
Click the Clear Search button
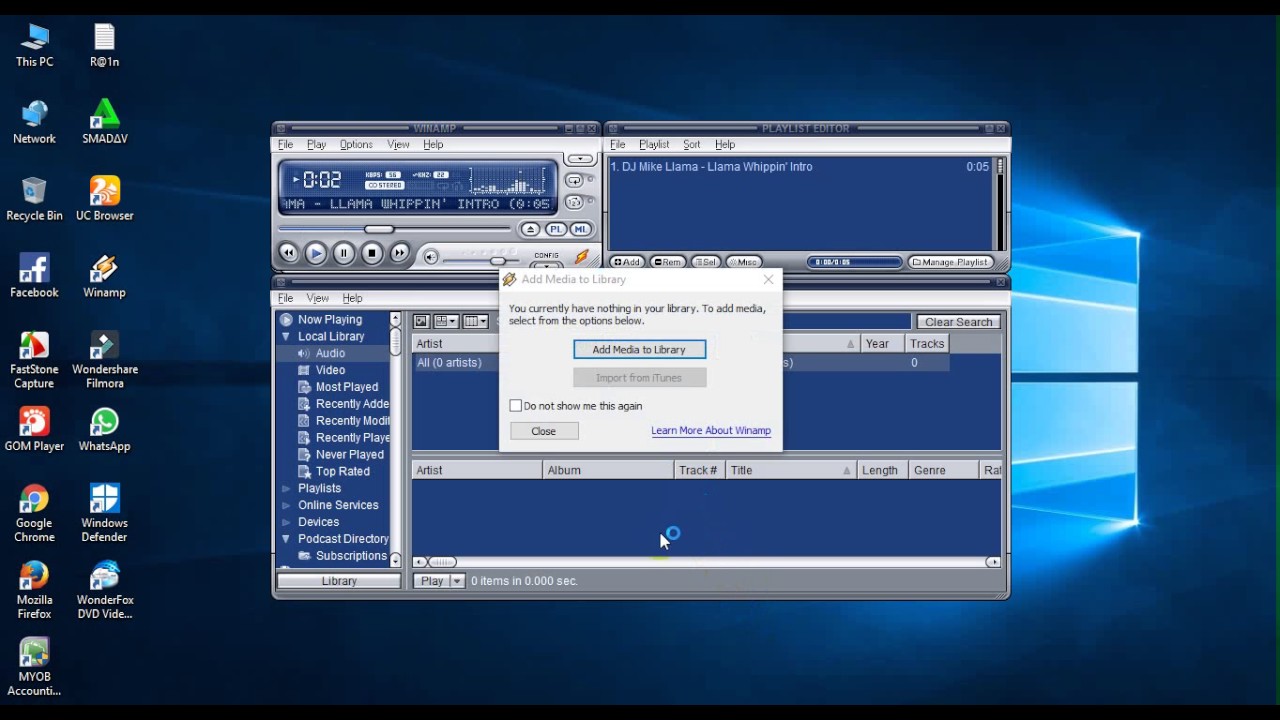[x=959, y=322]
